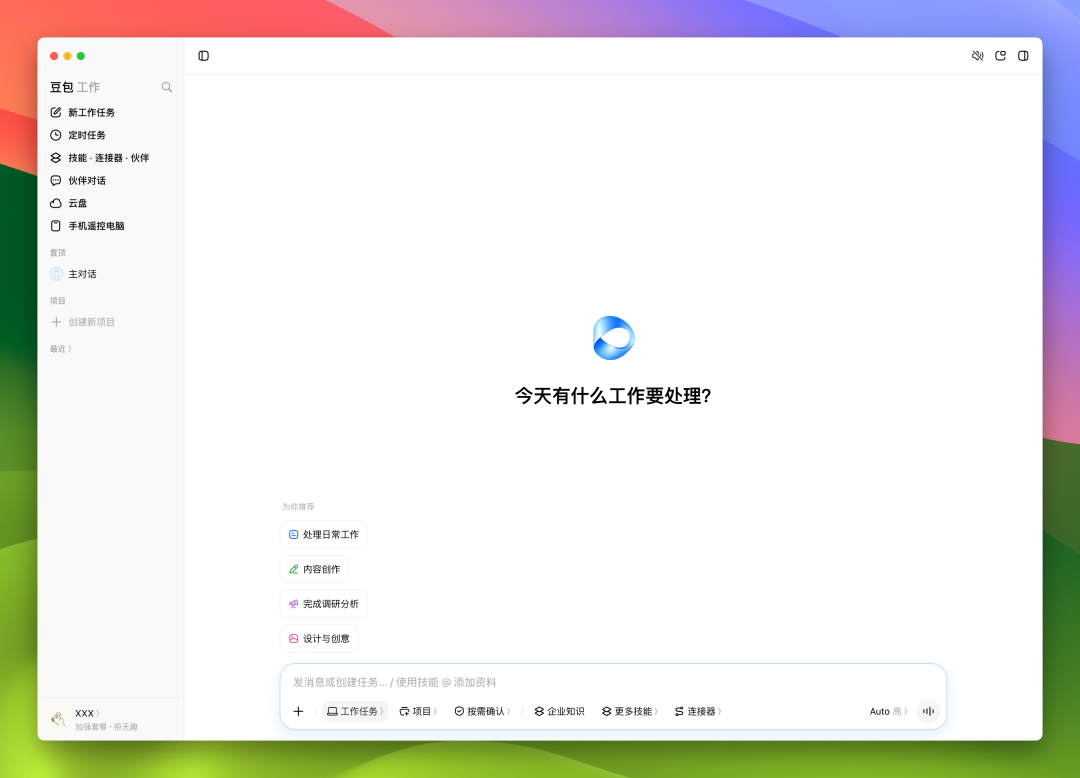Open the Auto 高 model dropdown
This screenshot has width=1080, height=778.
[889, 711]
